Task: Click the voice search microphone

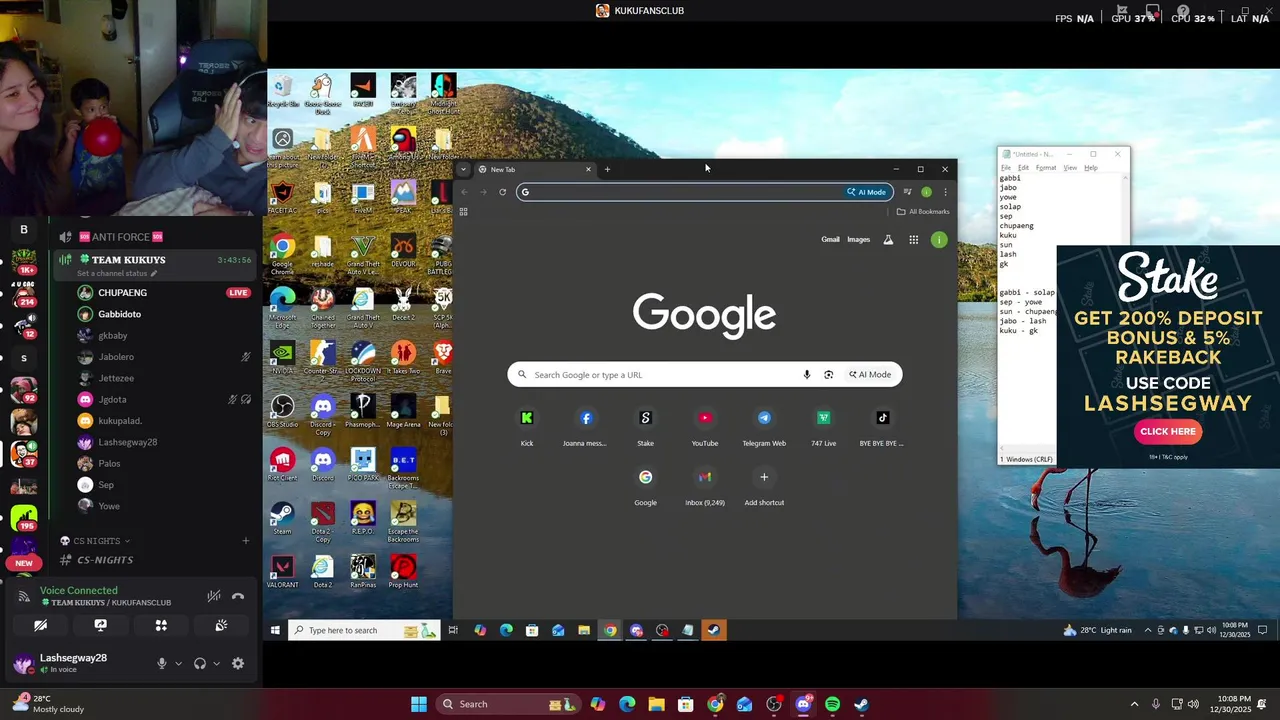Action: click(x=807, y=375)
